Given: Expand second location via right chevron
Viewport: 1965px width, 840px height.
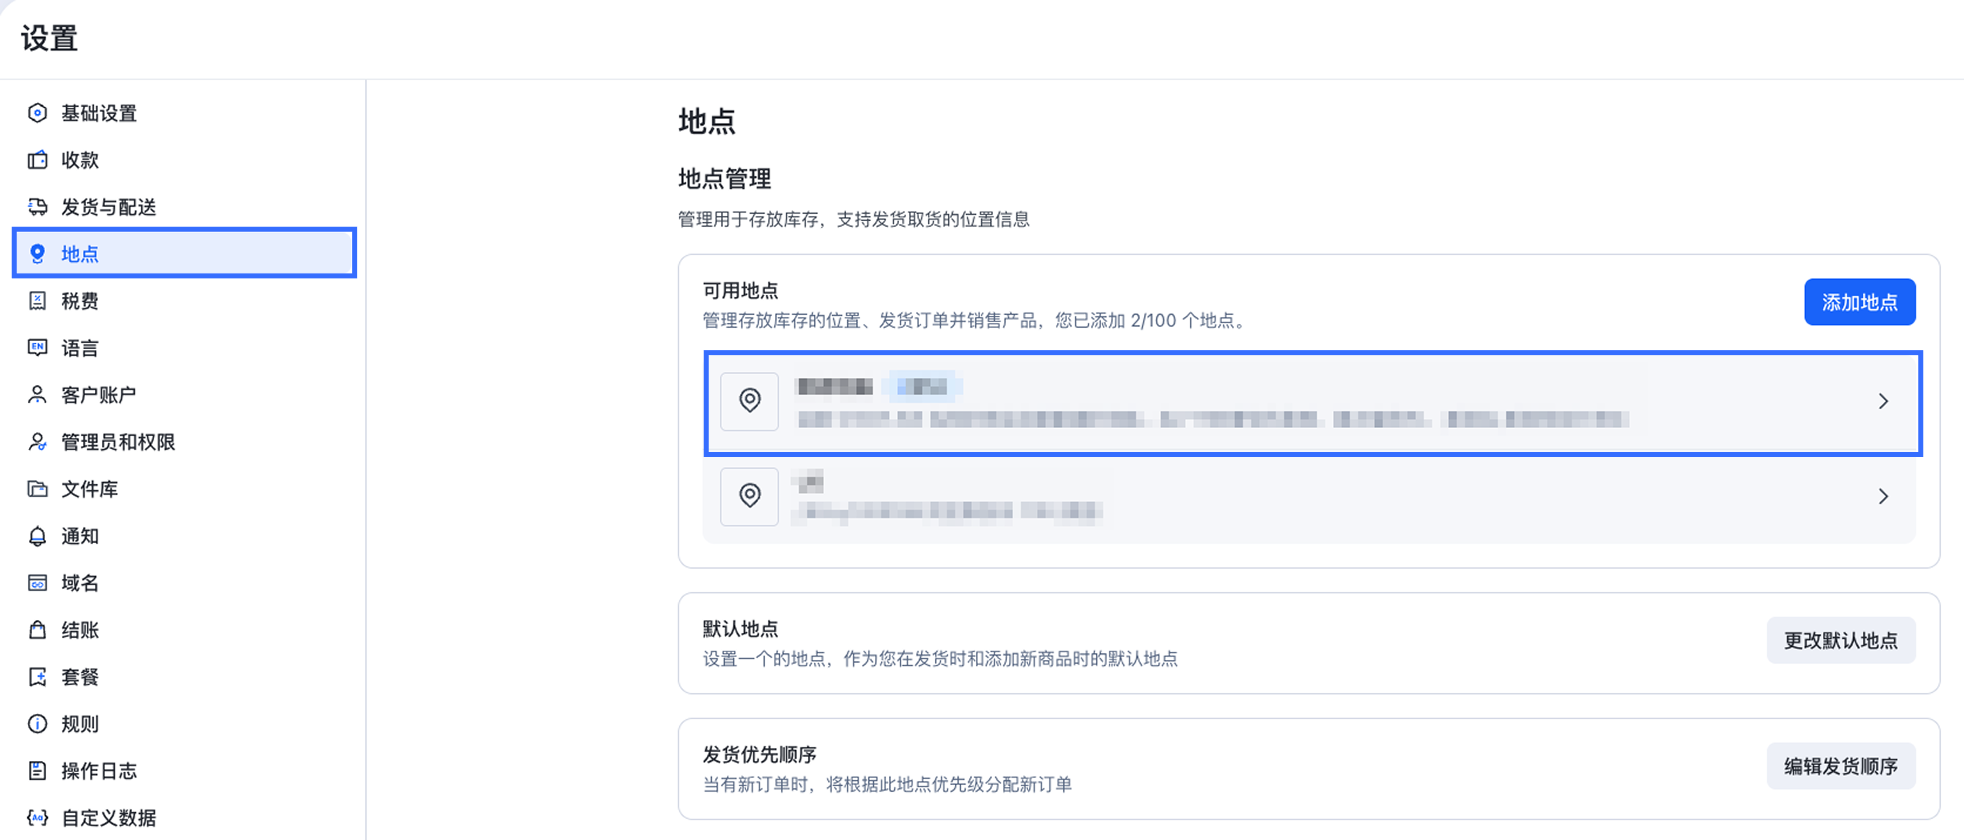Looking at the screenshot, I should (x=1883, y=496).
